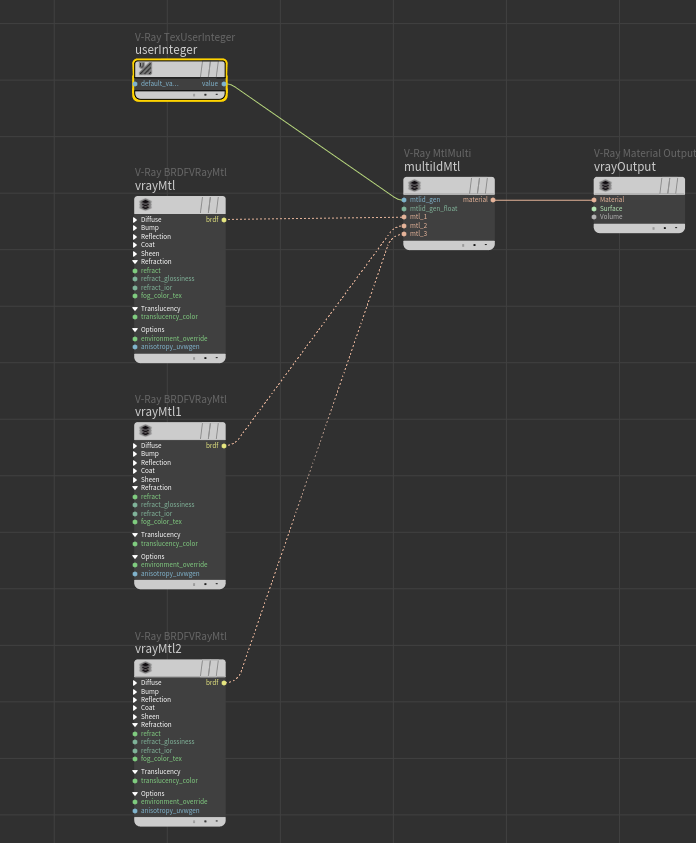
Task: Collapse the Refraction group on vrayMtl
Action: pyautogui.click(x=135, y=262)
